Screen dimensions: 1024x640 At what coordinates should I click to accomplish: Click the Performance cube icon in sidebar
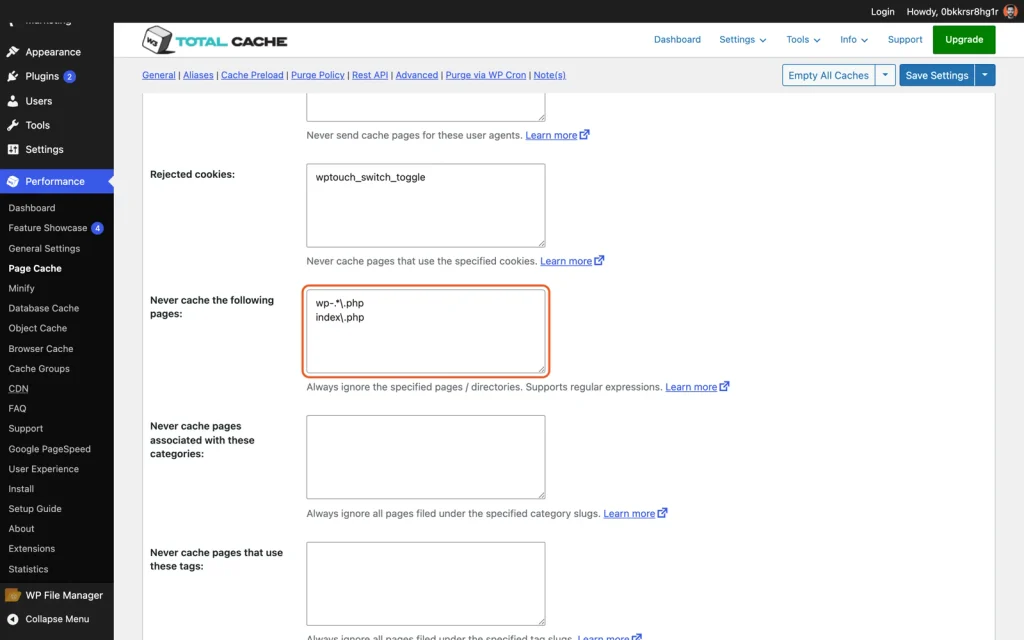tap(12, 182)
